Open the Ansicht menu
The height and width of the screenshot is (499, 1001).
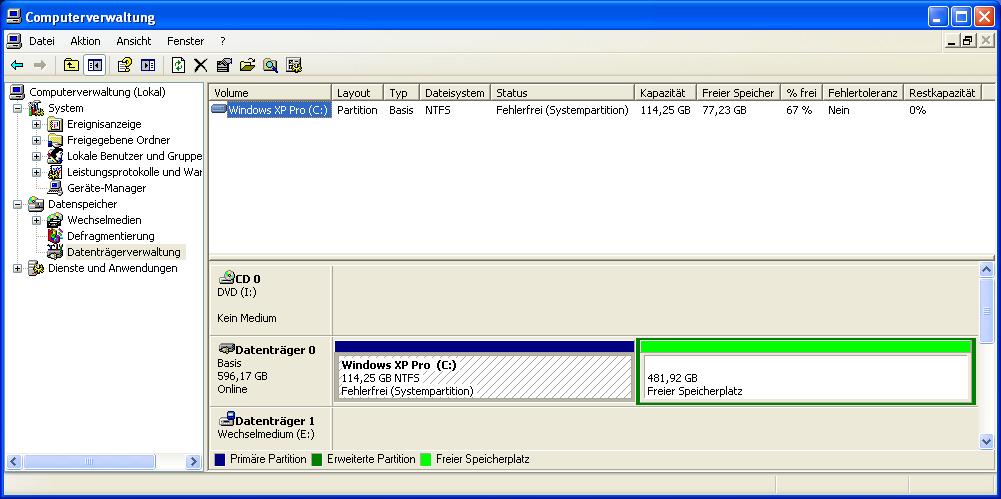point(134,41)
